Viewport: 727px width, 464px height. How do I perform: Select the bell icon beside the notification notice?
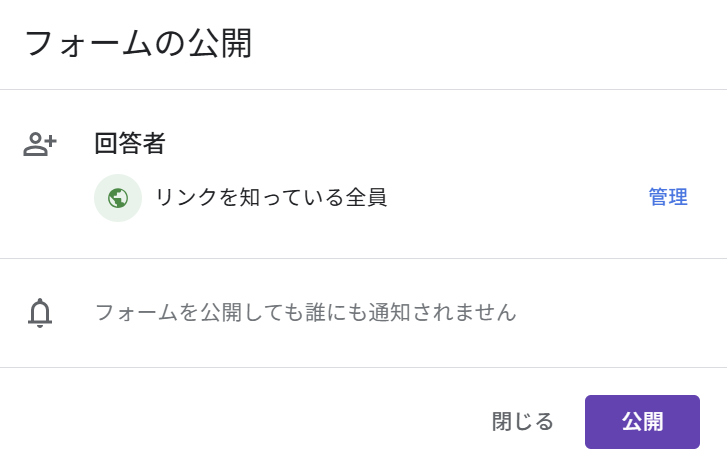point(40,313)
